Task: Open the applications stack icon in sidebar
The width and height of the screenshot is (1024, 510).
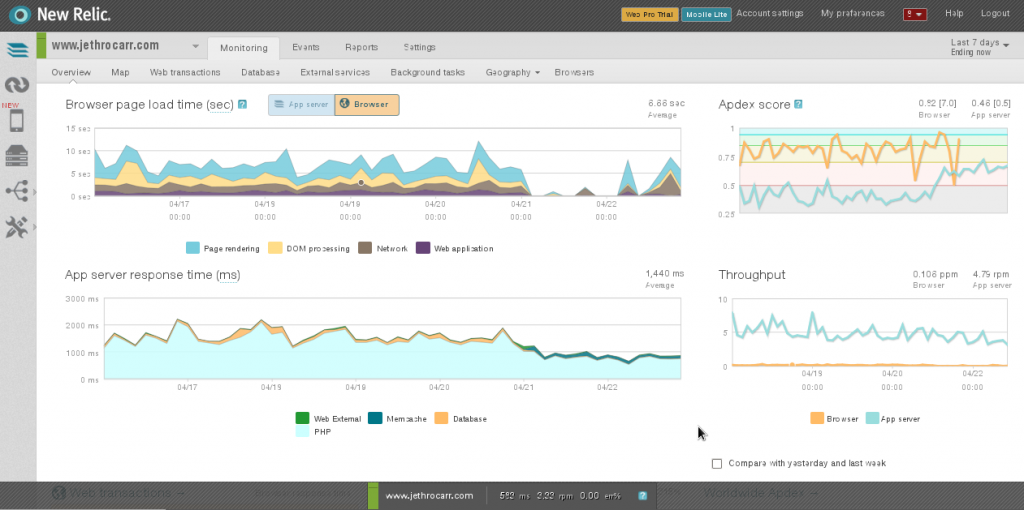Action: click(17, 51)
